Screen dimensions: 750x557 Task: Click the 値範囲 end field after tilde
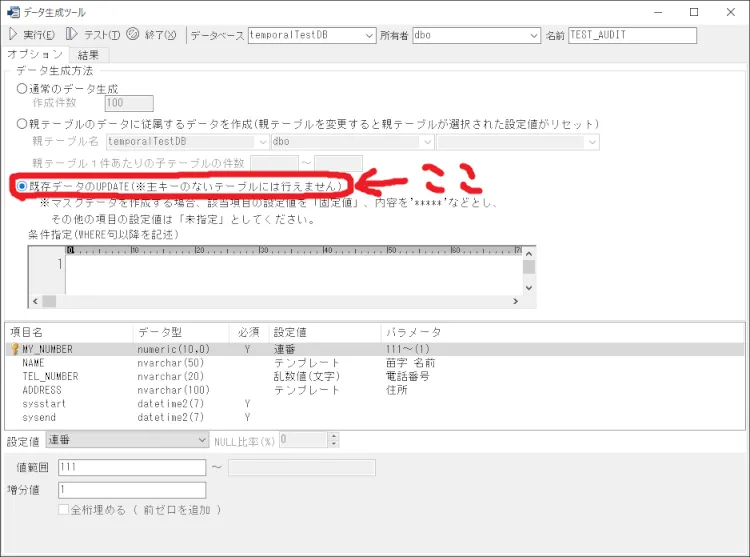coord(302,467)
